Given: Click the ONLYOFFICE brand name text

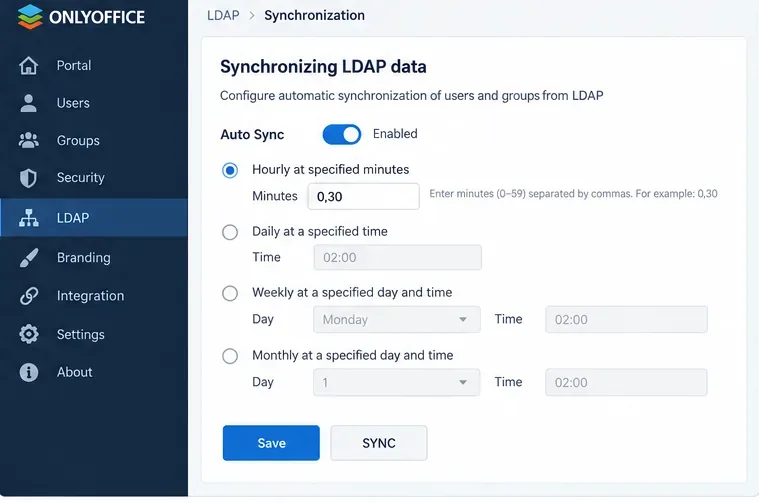Looking at the screenshot, I should [x=97, y=17].
